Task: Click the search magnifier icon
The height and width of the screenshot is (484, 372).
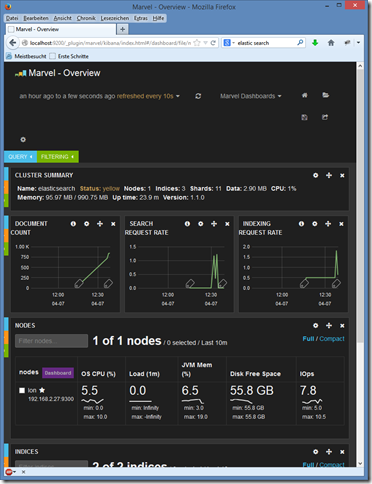Action: pos(300,42)
